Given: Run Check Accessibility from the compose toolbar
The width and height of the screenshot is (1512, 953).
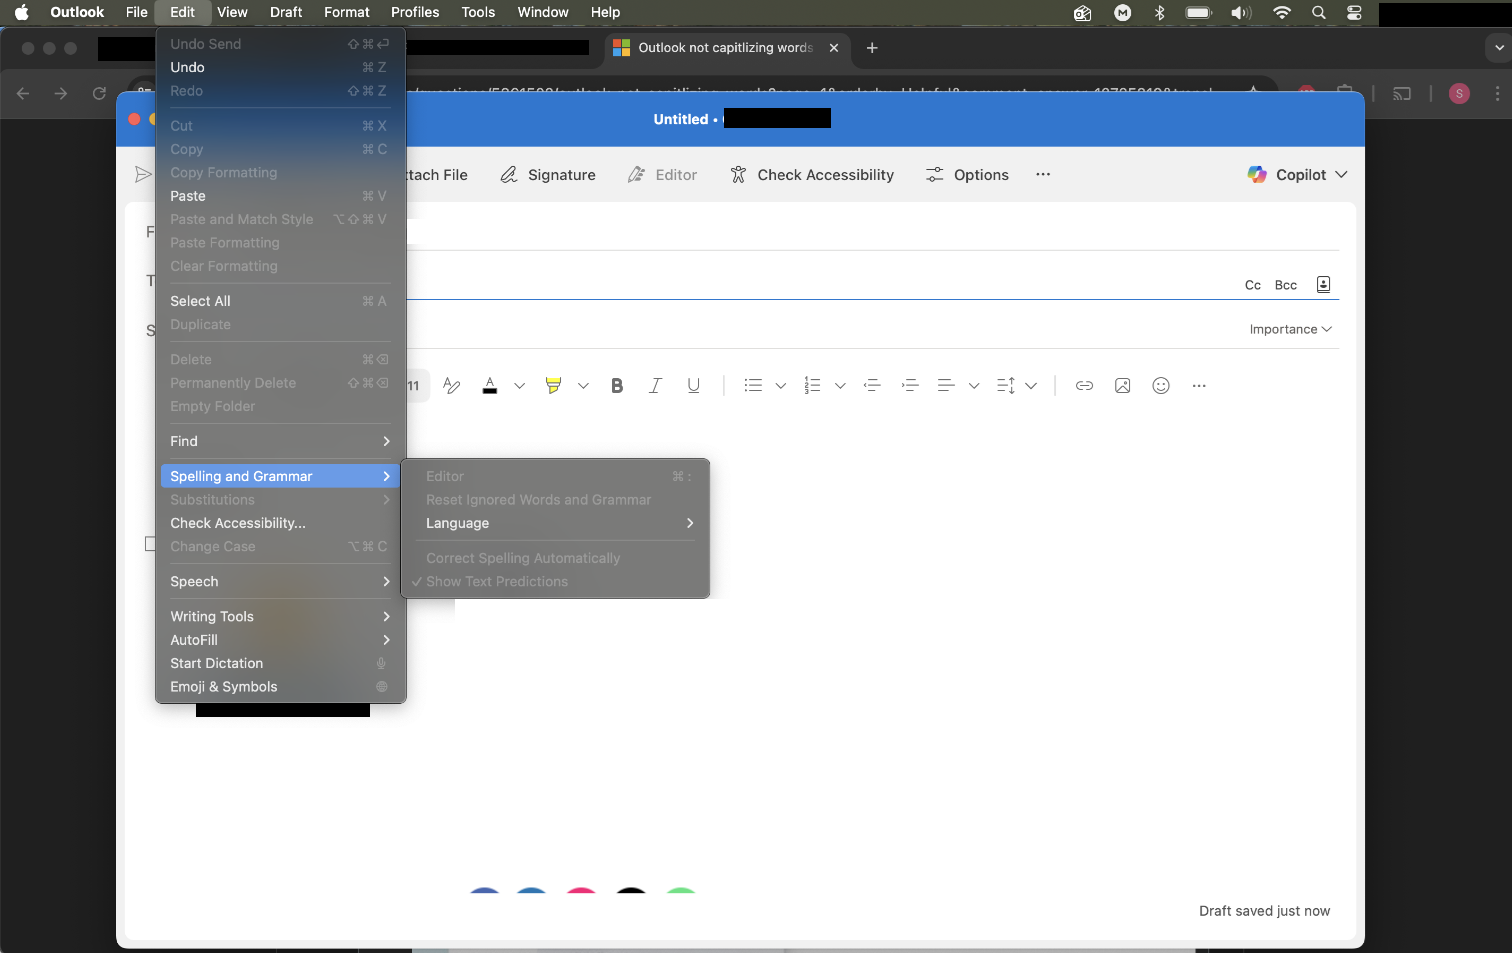Looking at the screenshot, I should (x=812, y=175).
